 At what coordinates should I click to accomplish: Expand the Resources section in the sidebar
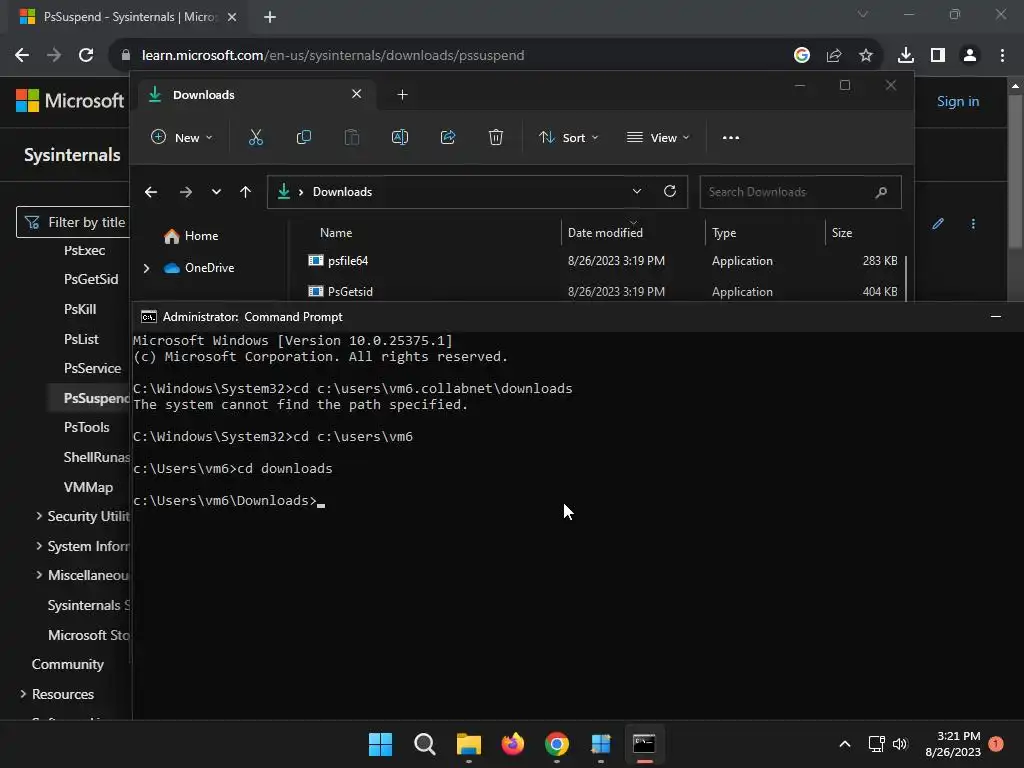point(23,694)
